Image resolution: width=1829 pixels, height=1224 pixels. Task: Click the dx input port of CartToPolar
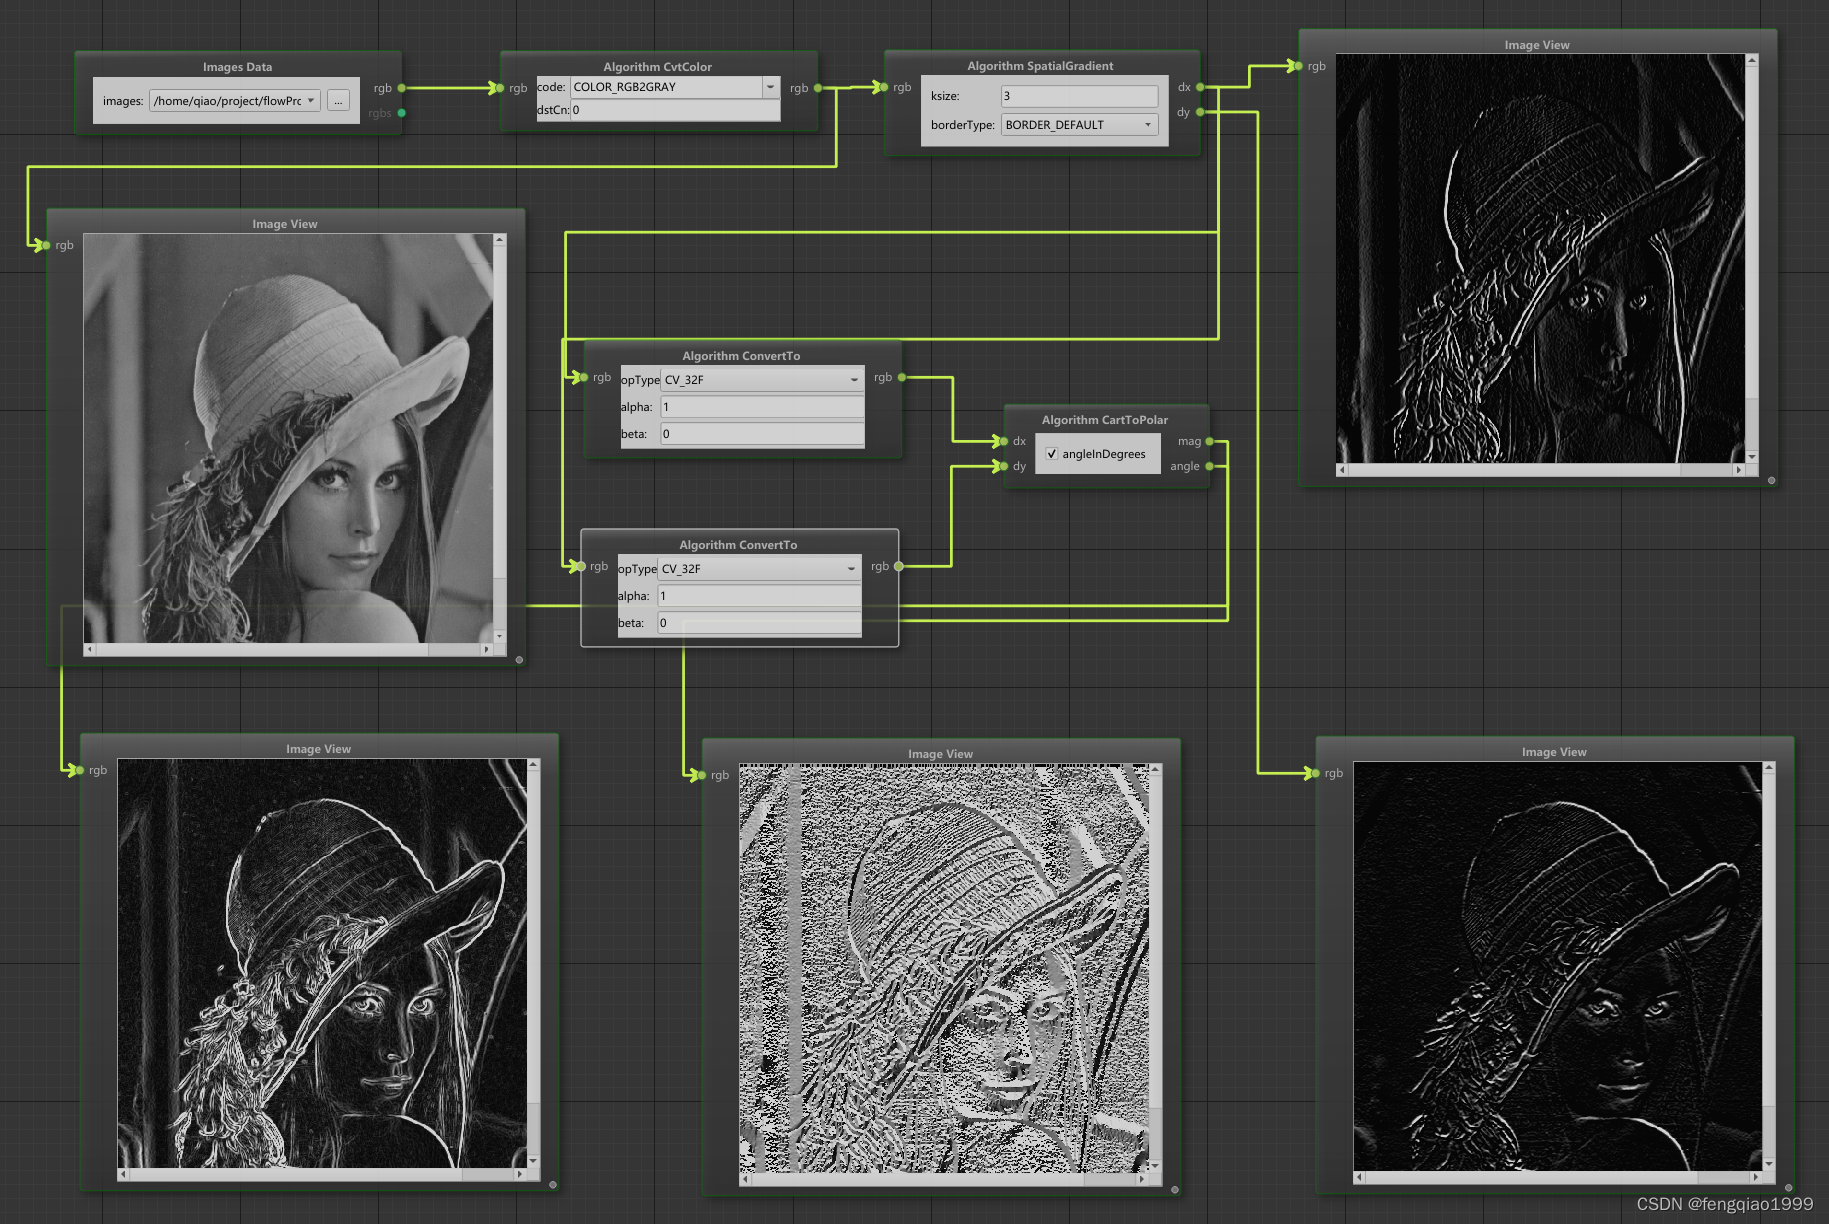pyautogui.click(x=1003, y=441)
